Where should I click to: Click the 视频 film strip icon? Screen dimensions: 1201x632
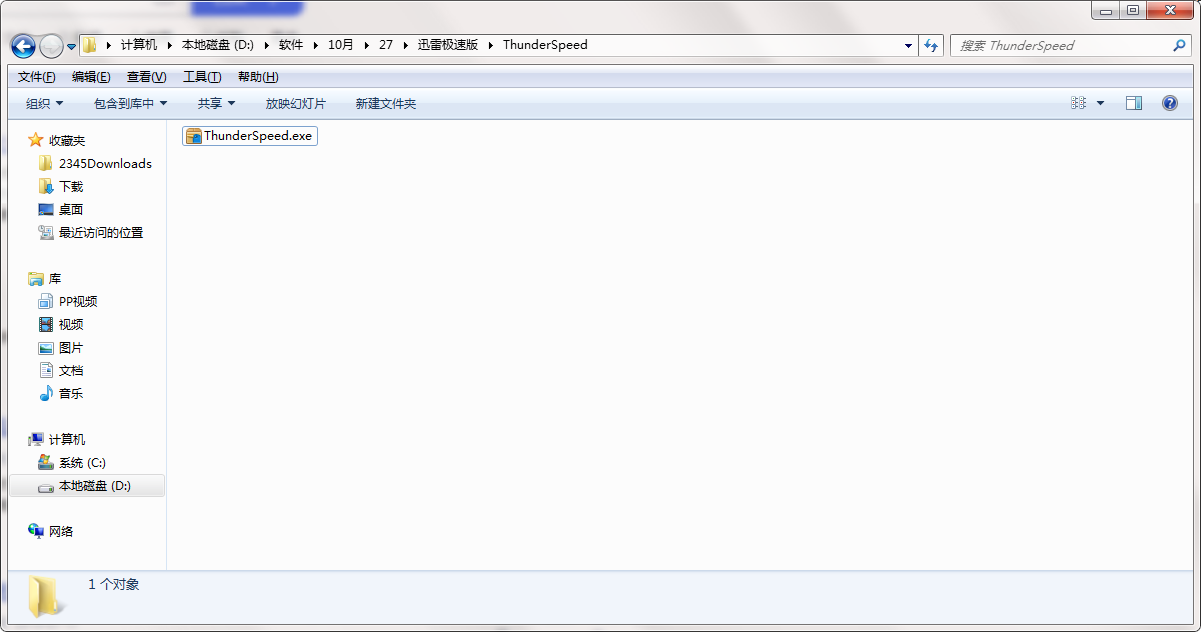[x=46, y=324]
